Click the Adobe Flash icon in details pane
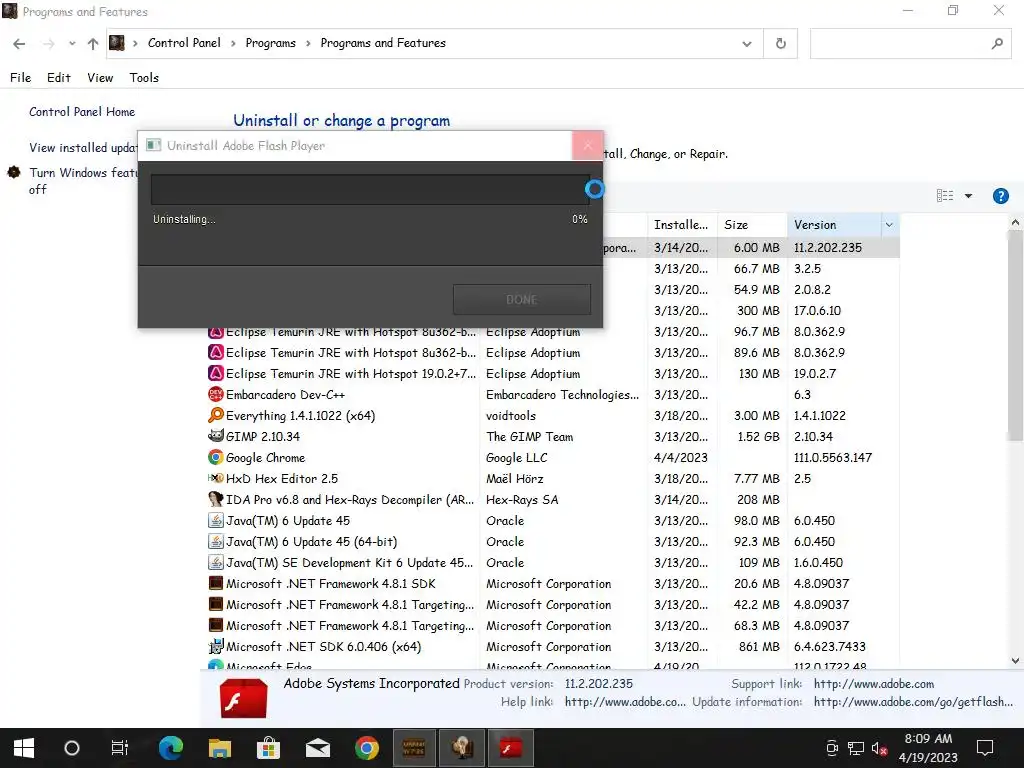1024x768 pixels. (243, 697)
